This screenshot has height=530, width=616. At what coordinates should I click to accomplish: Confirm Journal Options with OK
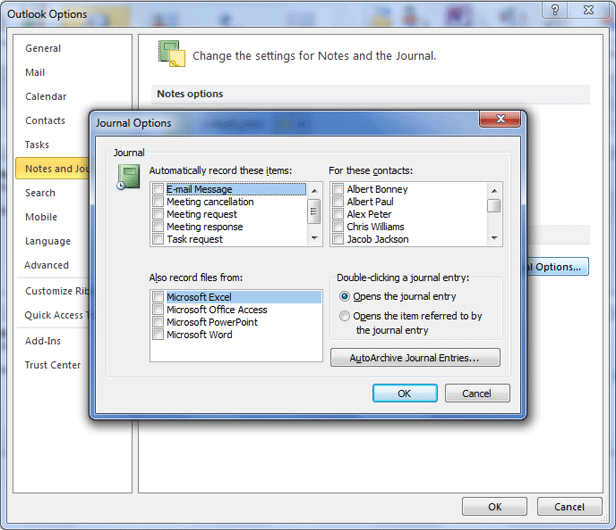pos(405,393)
